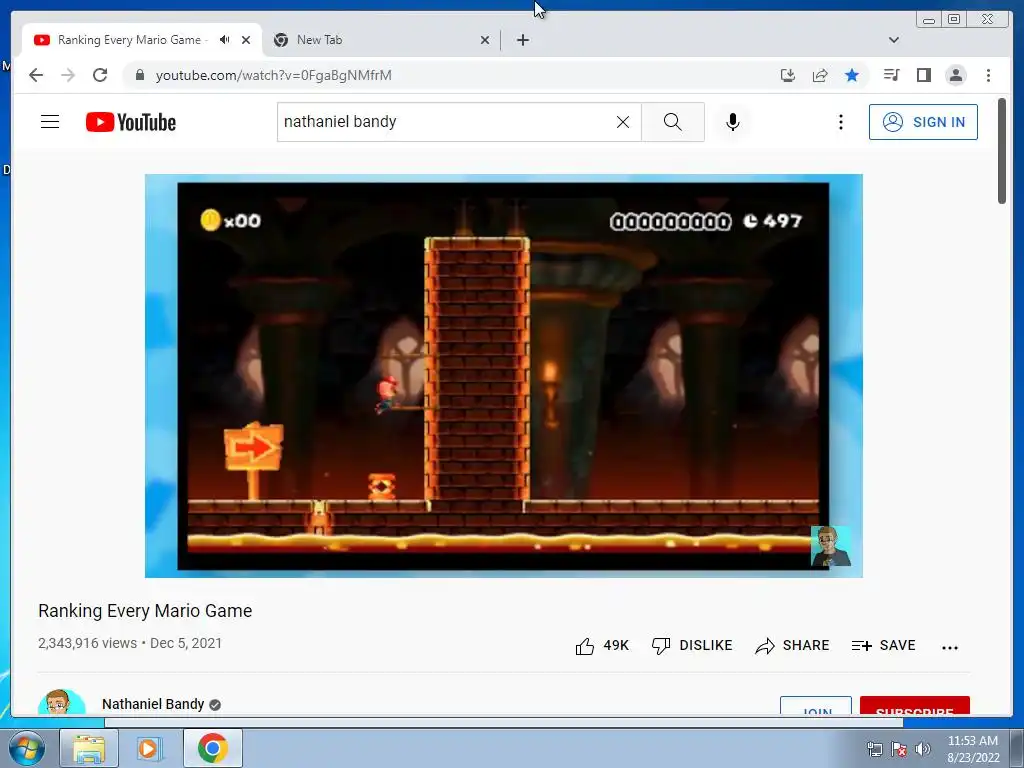Open more actions ellipsis below video

click(x=950, y=647)
